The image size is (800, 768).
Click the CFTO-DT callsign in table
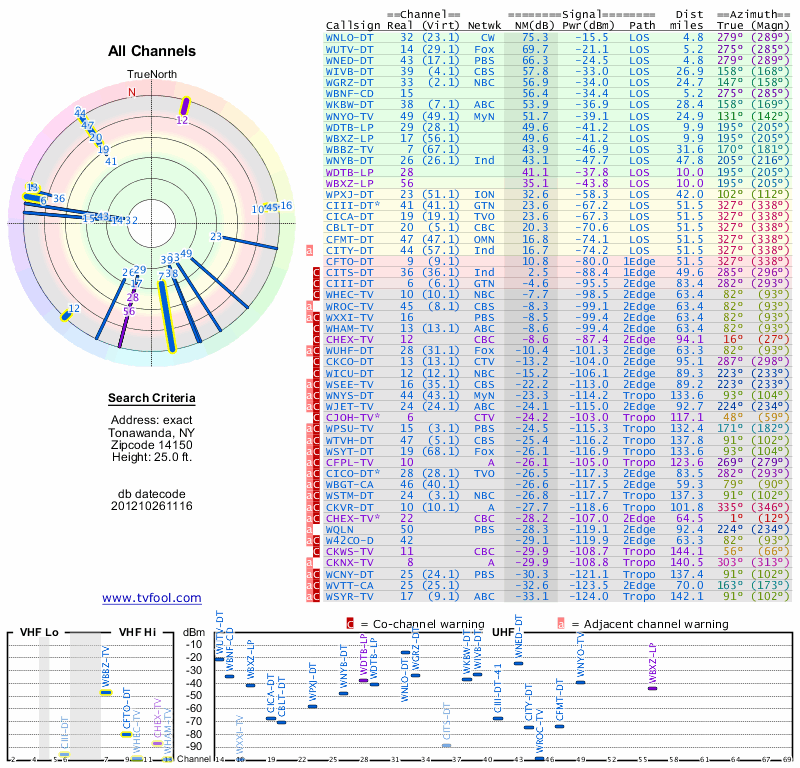[349, 261]
